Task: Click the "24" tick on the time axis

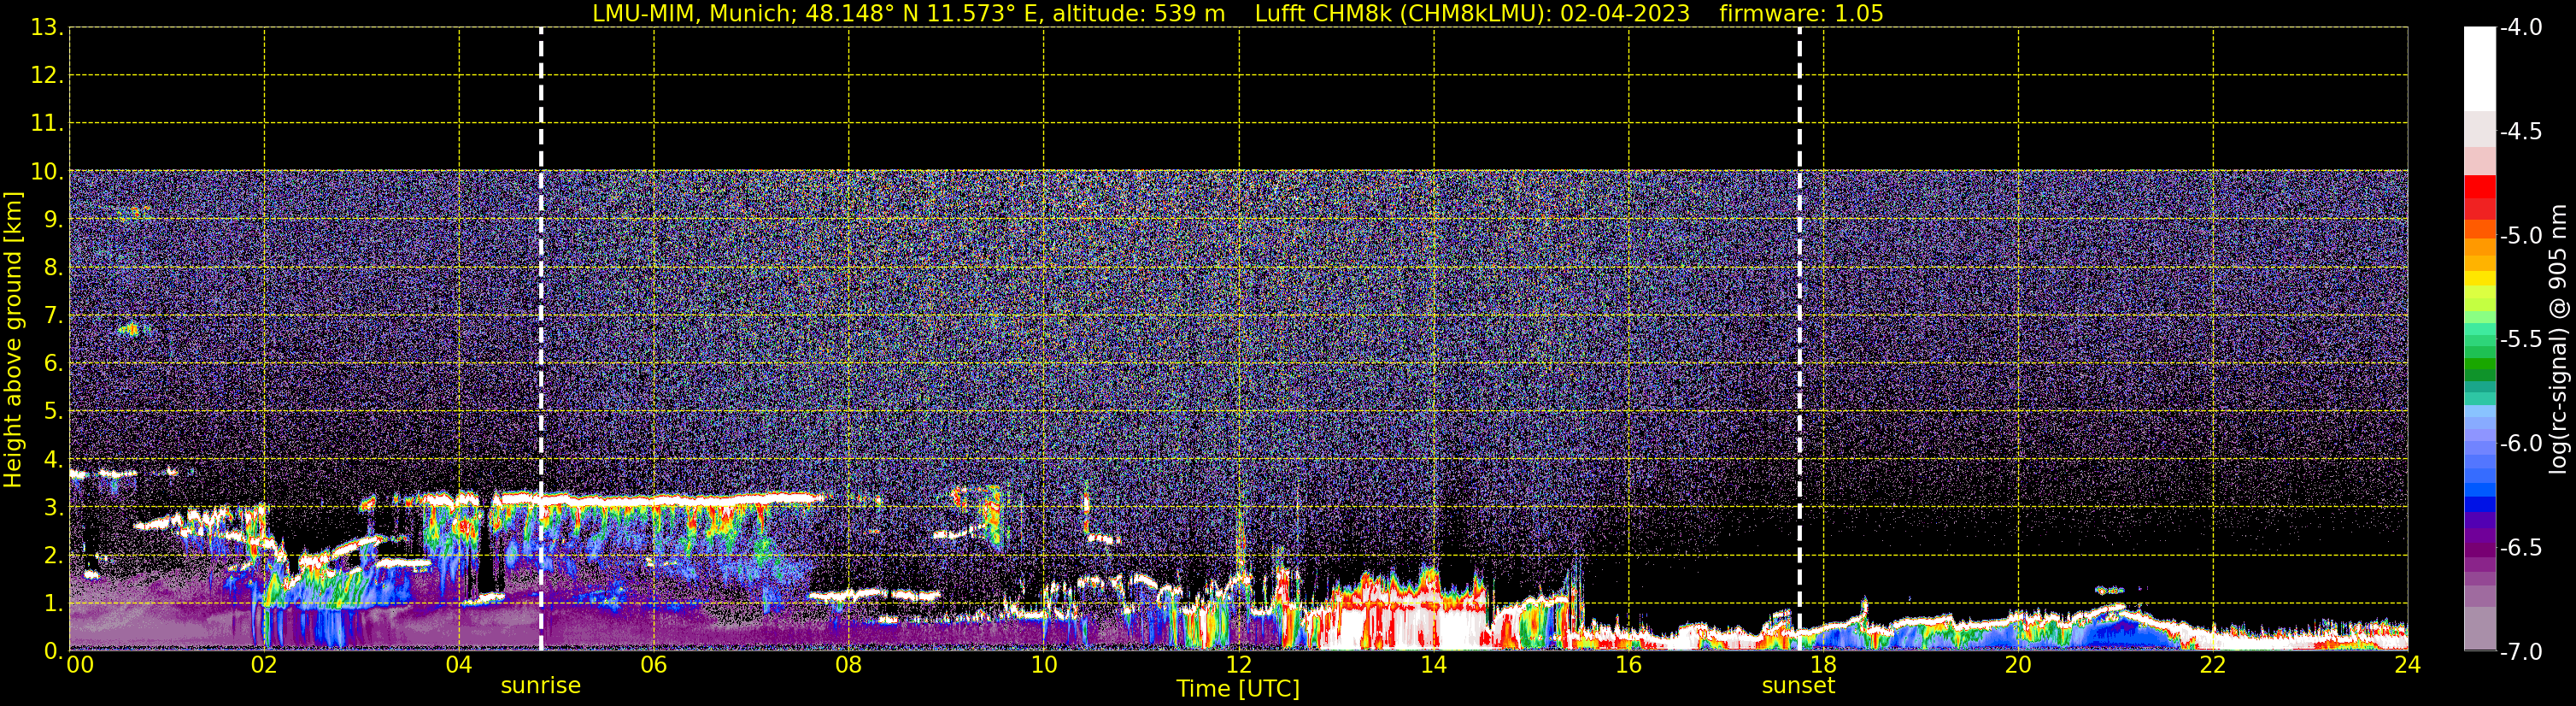Action: click(x=2407, y=666)
